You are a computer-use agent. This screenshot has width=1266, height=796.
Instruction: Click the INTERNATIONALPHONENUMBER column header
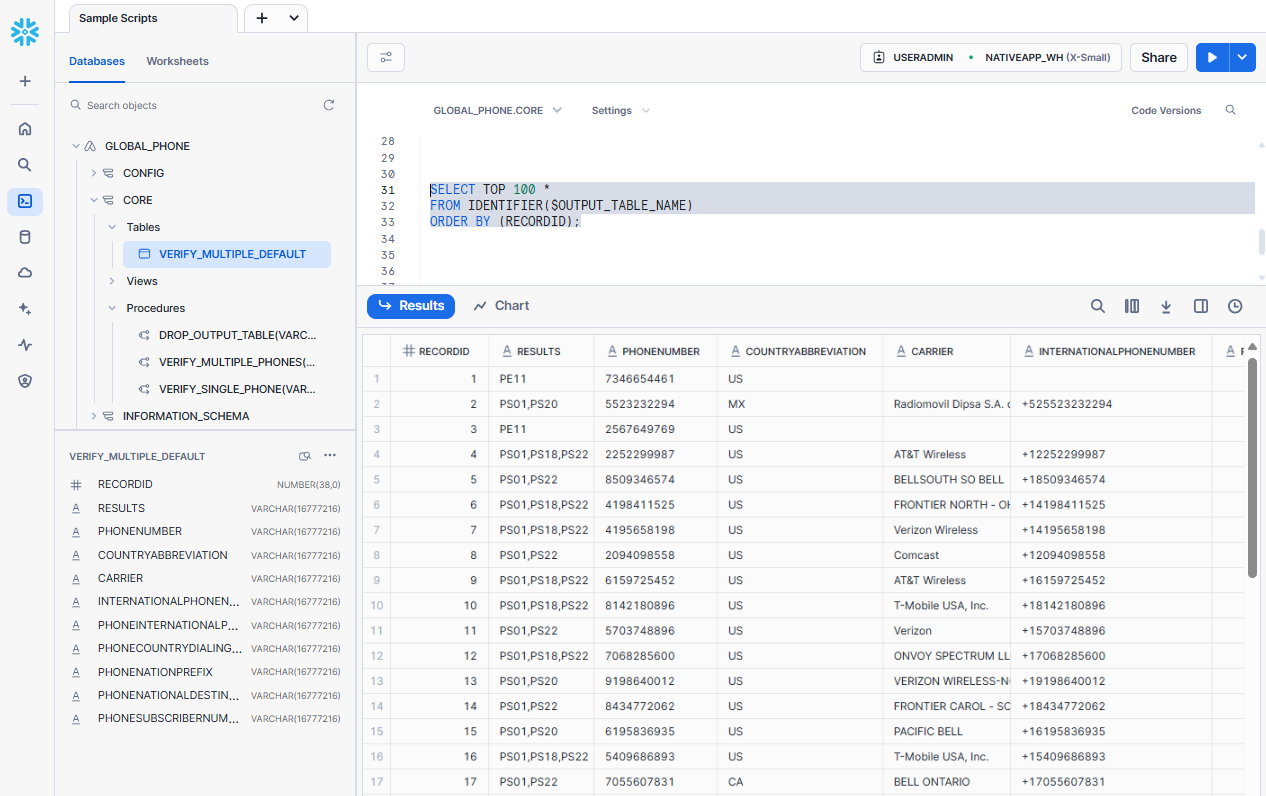tap(1111, 351)
